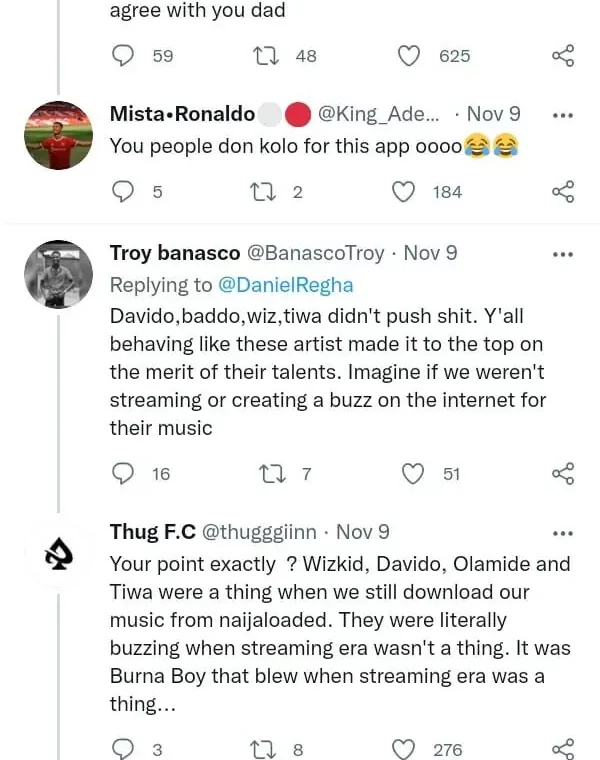The width and height of the screenshot is (600, 760).
Task: Like Troy banasco's tweet with 51 likes
Action: click(414, 473)
